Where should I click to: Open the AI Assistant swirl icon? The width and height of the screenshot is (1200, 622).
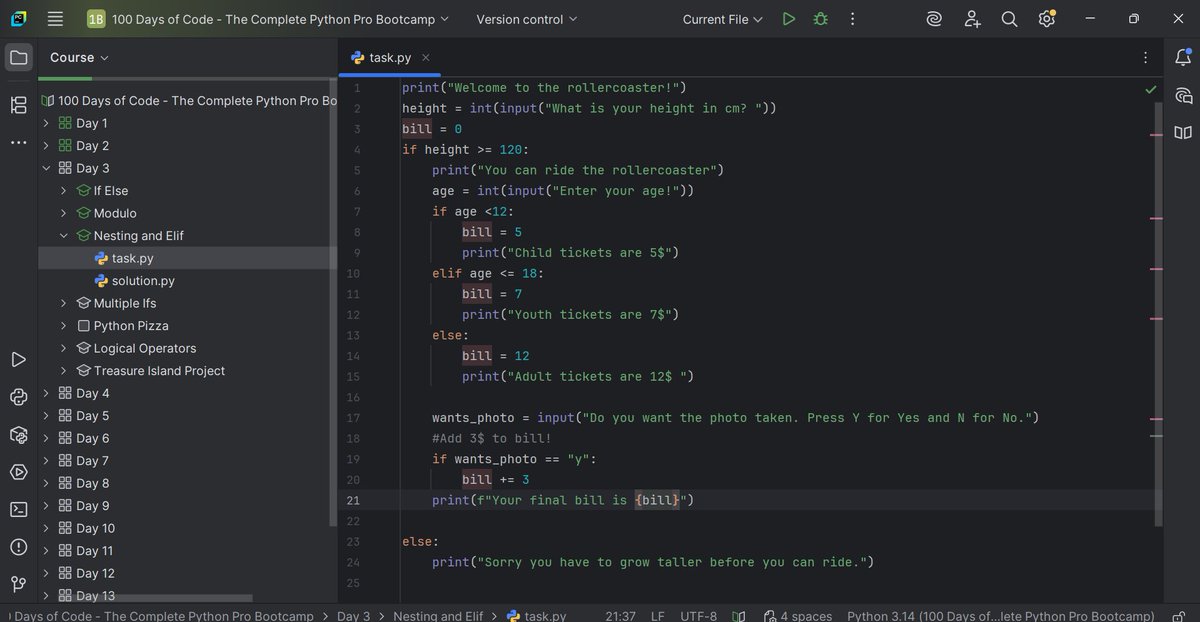[x=934, y=19]
